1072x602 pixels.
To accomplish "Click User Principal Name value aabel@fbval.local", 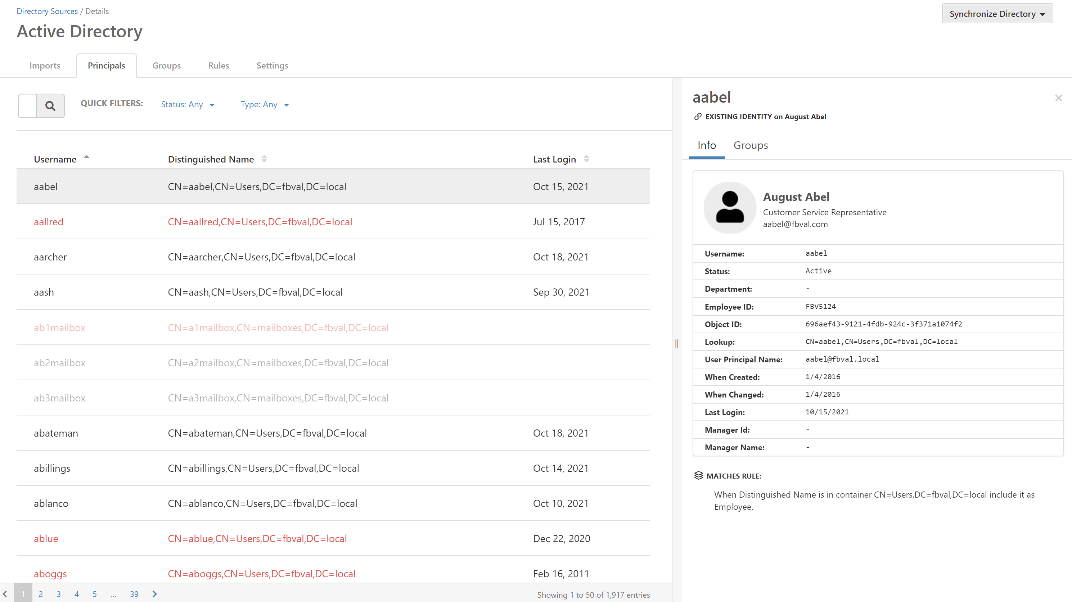I will point(842,359).
